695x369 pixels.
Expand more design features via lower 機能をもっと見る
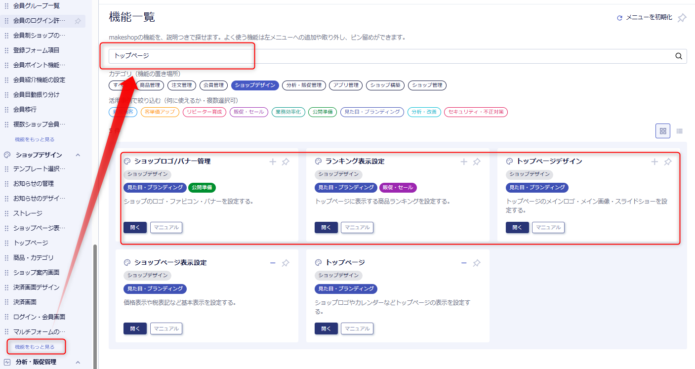tap(35, 347)
